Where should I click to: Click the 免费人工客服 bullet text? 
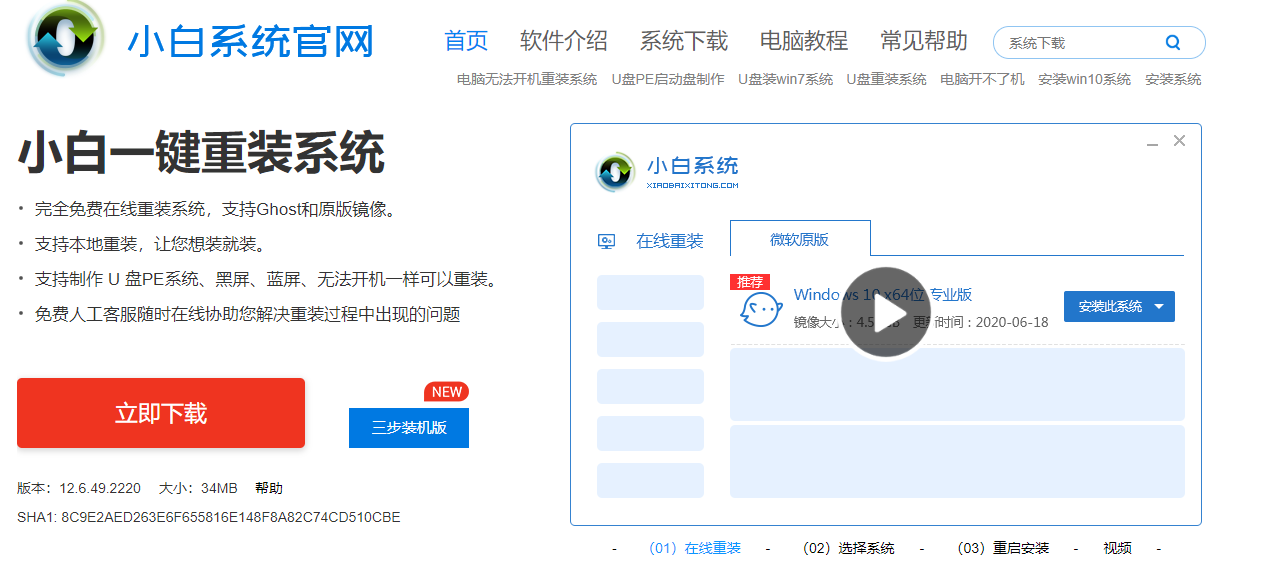[x=247, y=314]
